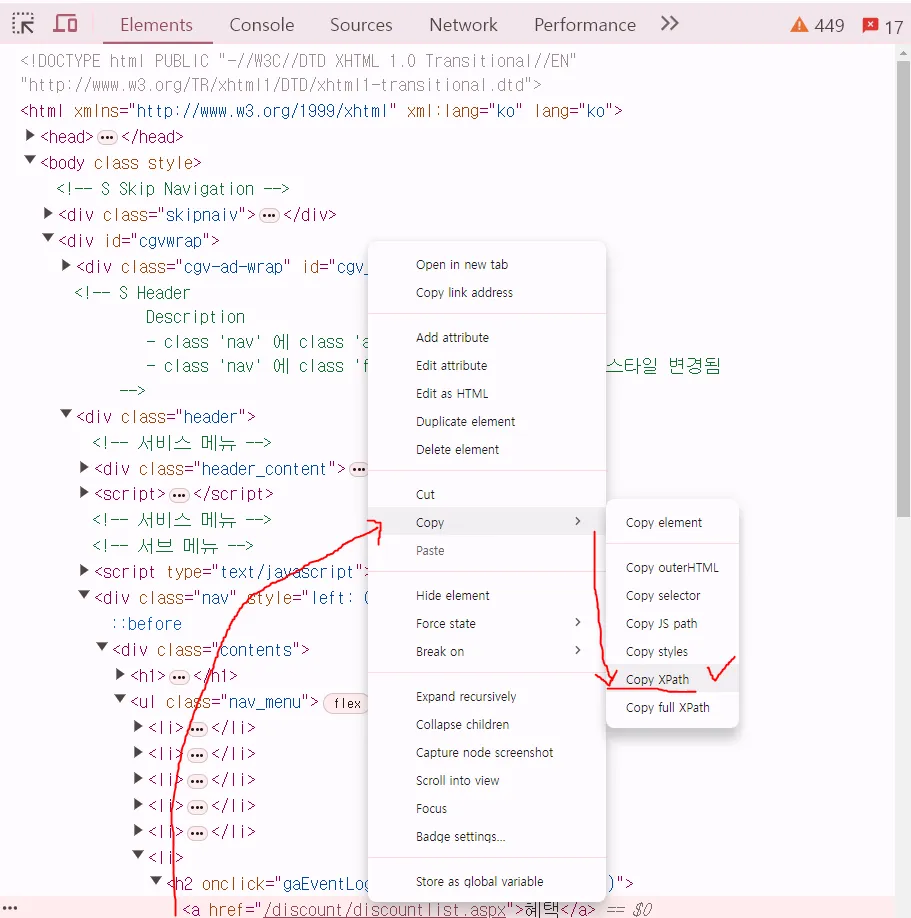Select the 'S Skip Navigation' comment row
The image size is (911, 918).
coord(173,189)
